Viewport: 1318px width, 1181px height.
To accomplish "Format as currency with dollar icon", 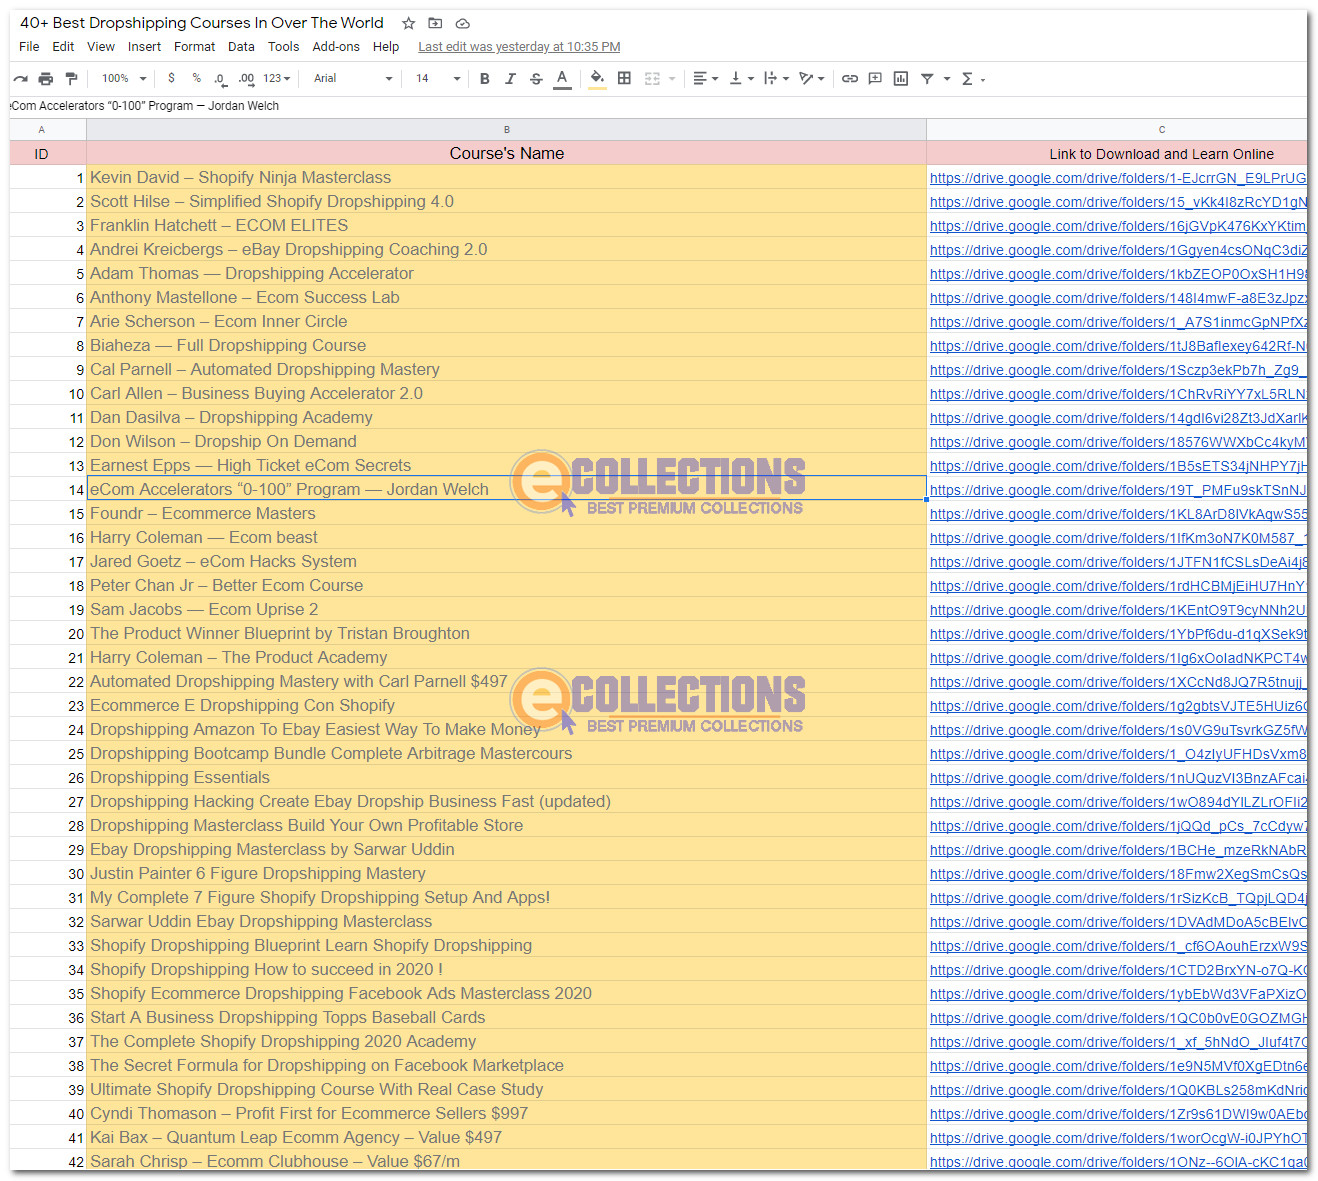I will tap(171, 78).
